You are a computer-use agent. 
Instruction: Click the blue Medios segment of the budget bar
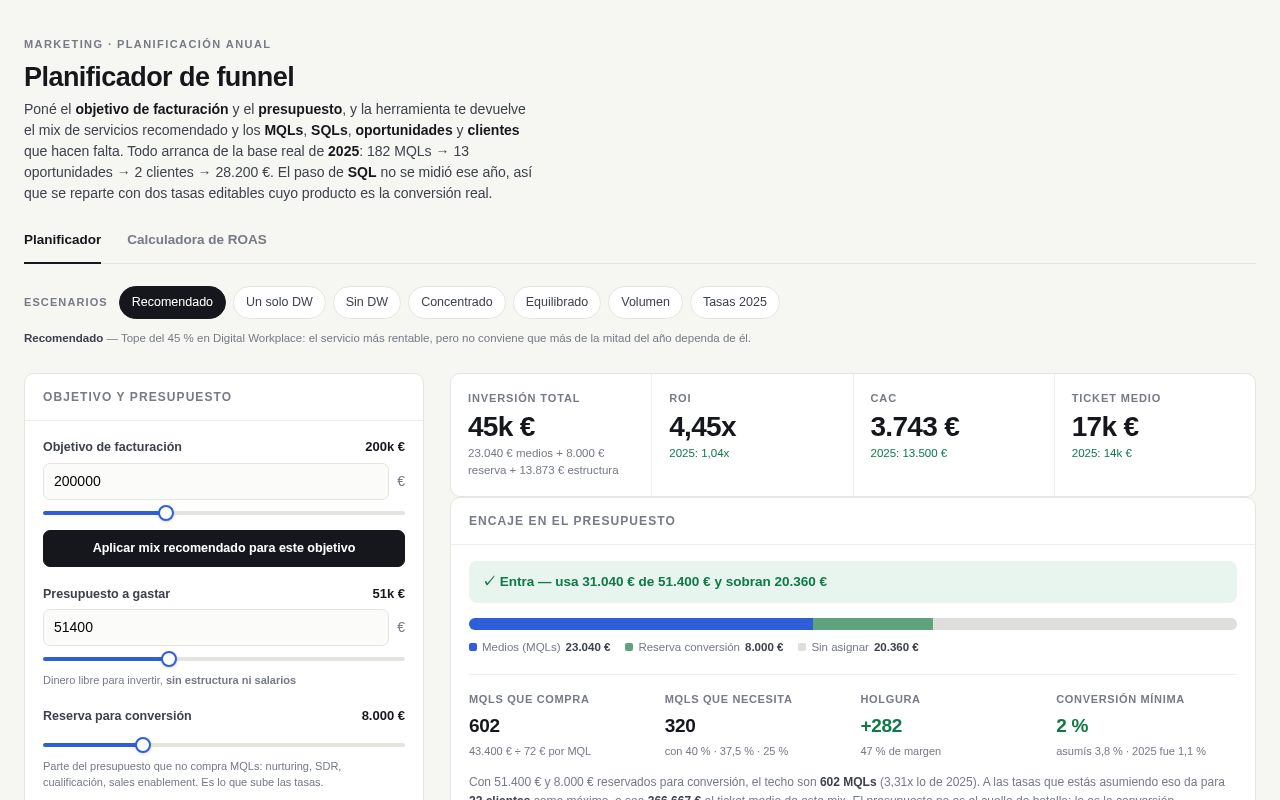[x=641, y=624]
